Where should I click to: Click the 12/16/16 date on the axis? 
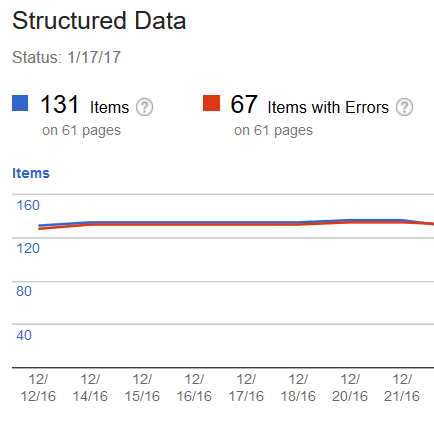point(194,388)
